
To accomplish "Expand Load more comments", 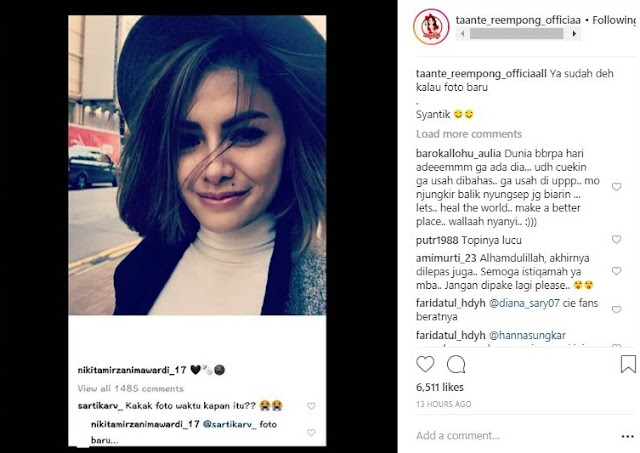I will click(x=469, y=134).
